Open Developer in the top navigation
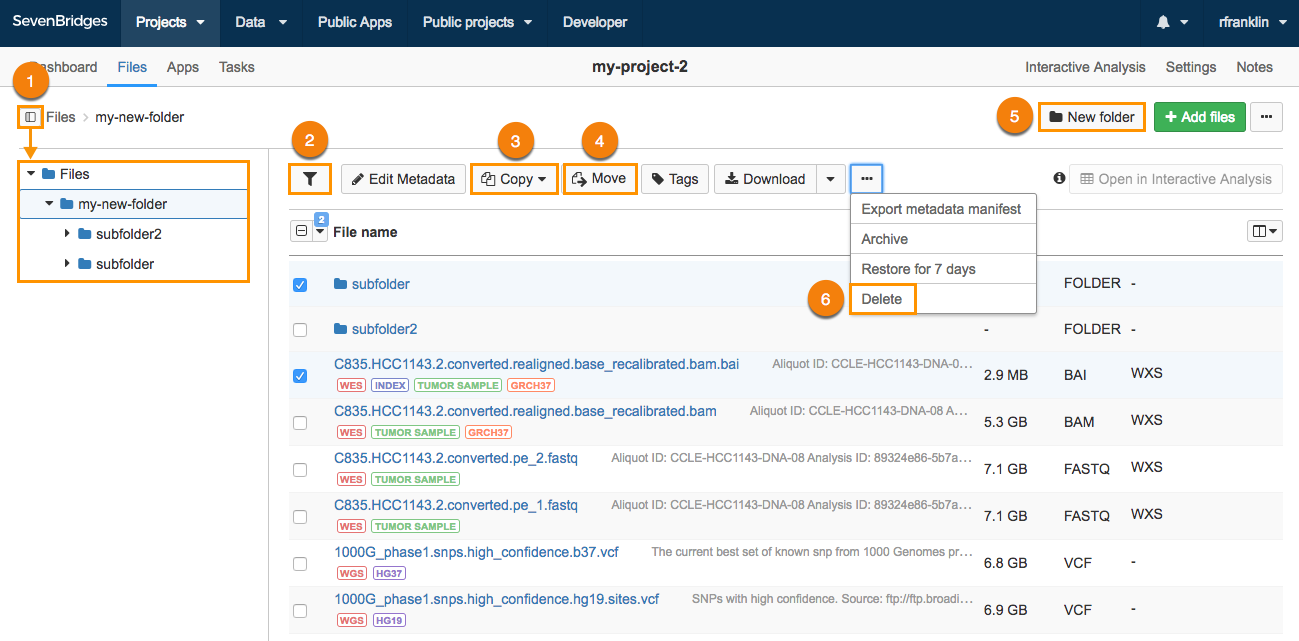This screenshot has height=641, width=1299. [595, 22]
